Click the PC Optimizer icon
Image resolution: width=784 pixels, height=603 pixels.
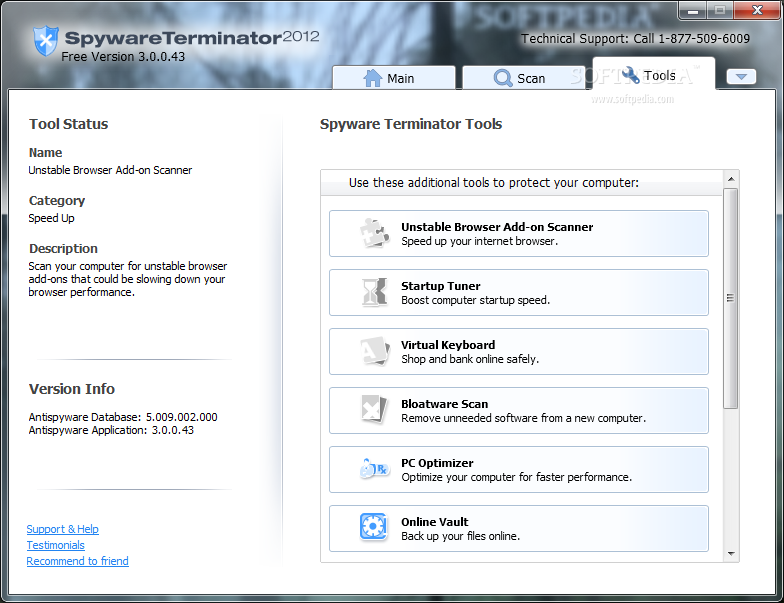click(x=374, y=468)
